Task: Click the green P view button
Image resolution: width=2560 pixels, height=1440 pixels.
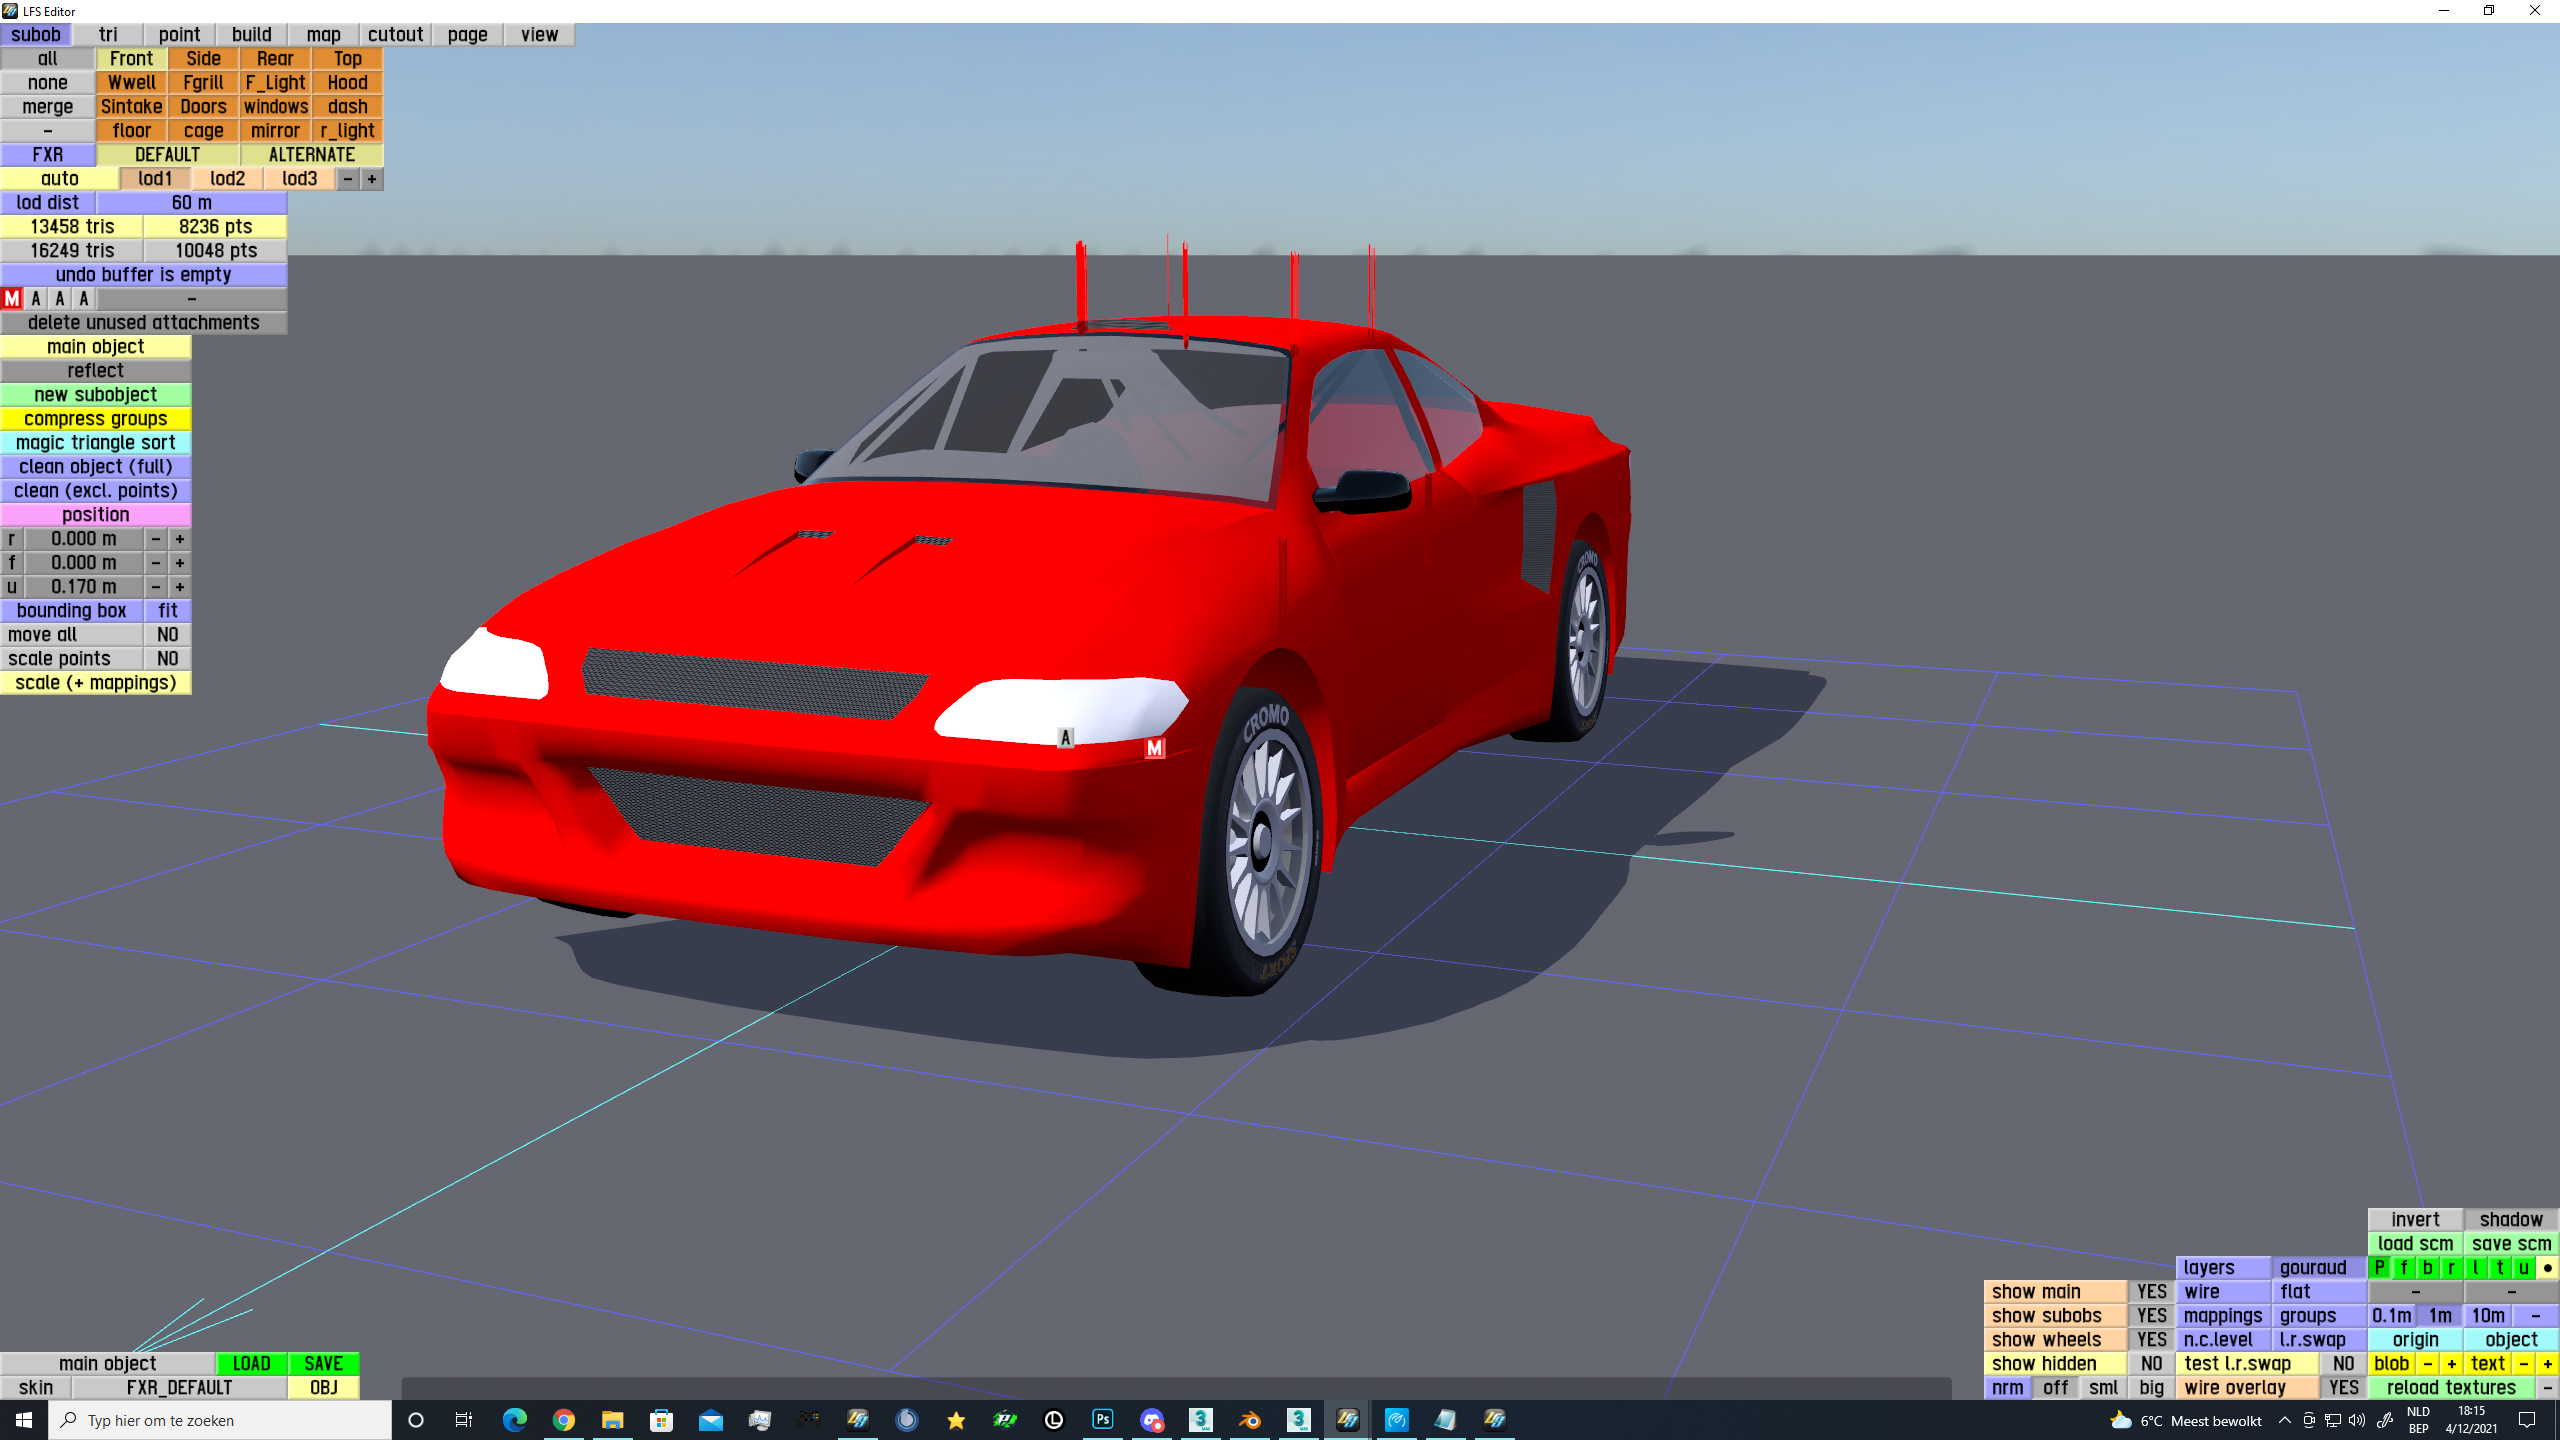Action: [x=2380, y=1268]
